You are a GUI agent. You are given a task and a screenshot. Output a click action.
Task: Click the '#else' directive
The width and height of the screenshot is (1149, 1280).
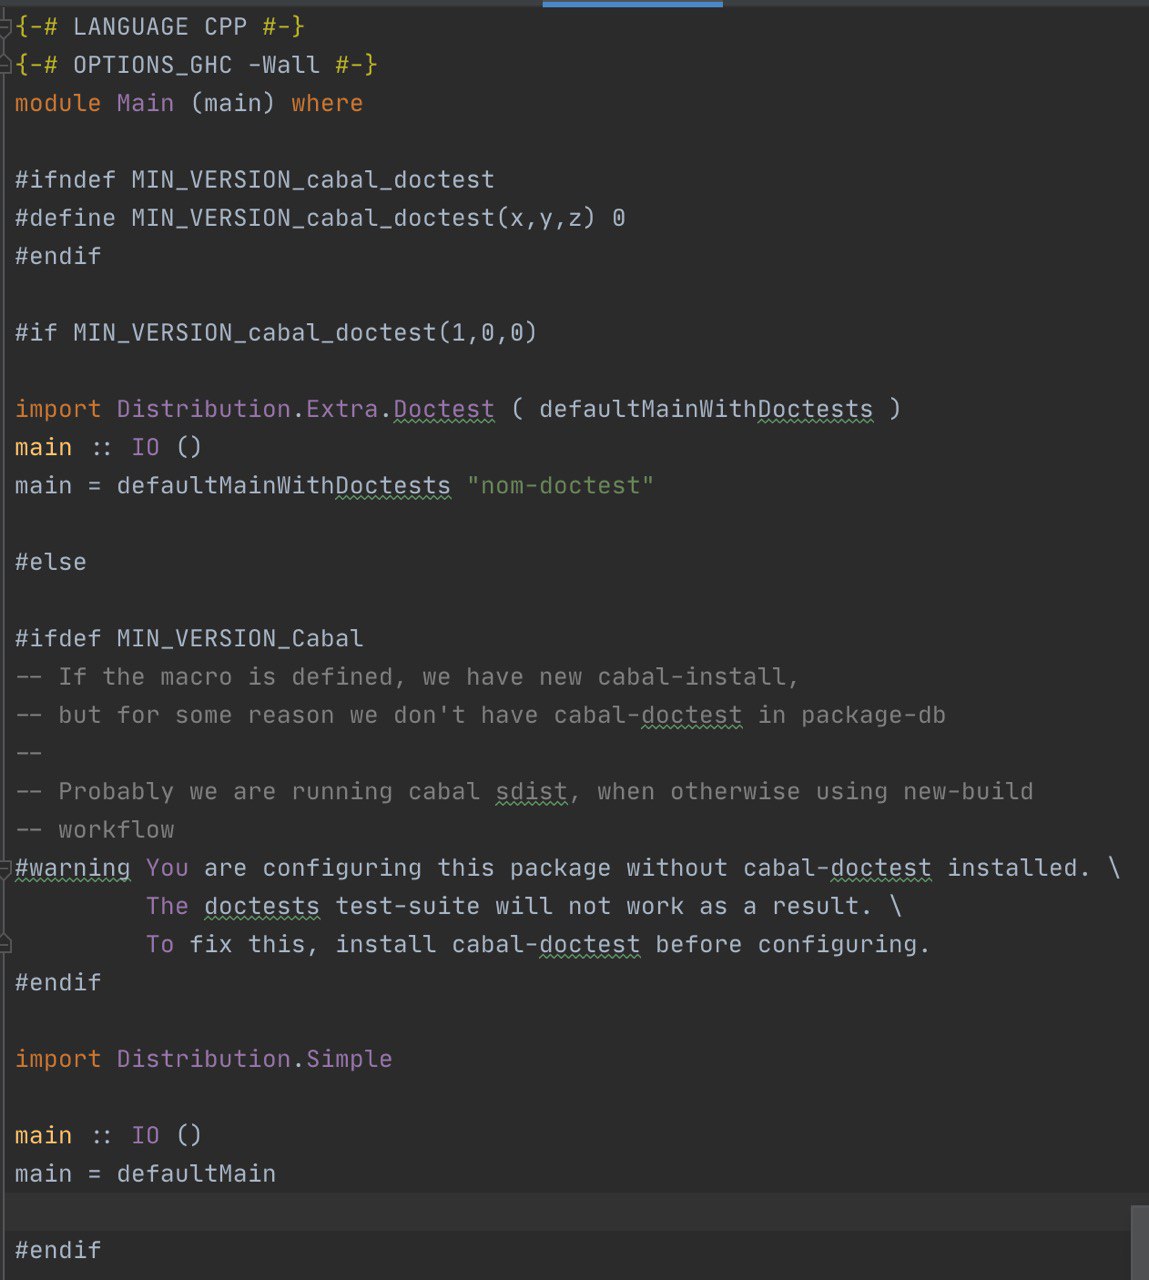(51, 562)
